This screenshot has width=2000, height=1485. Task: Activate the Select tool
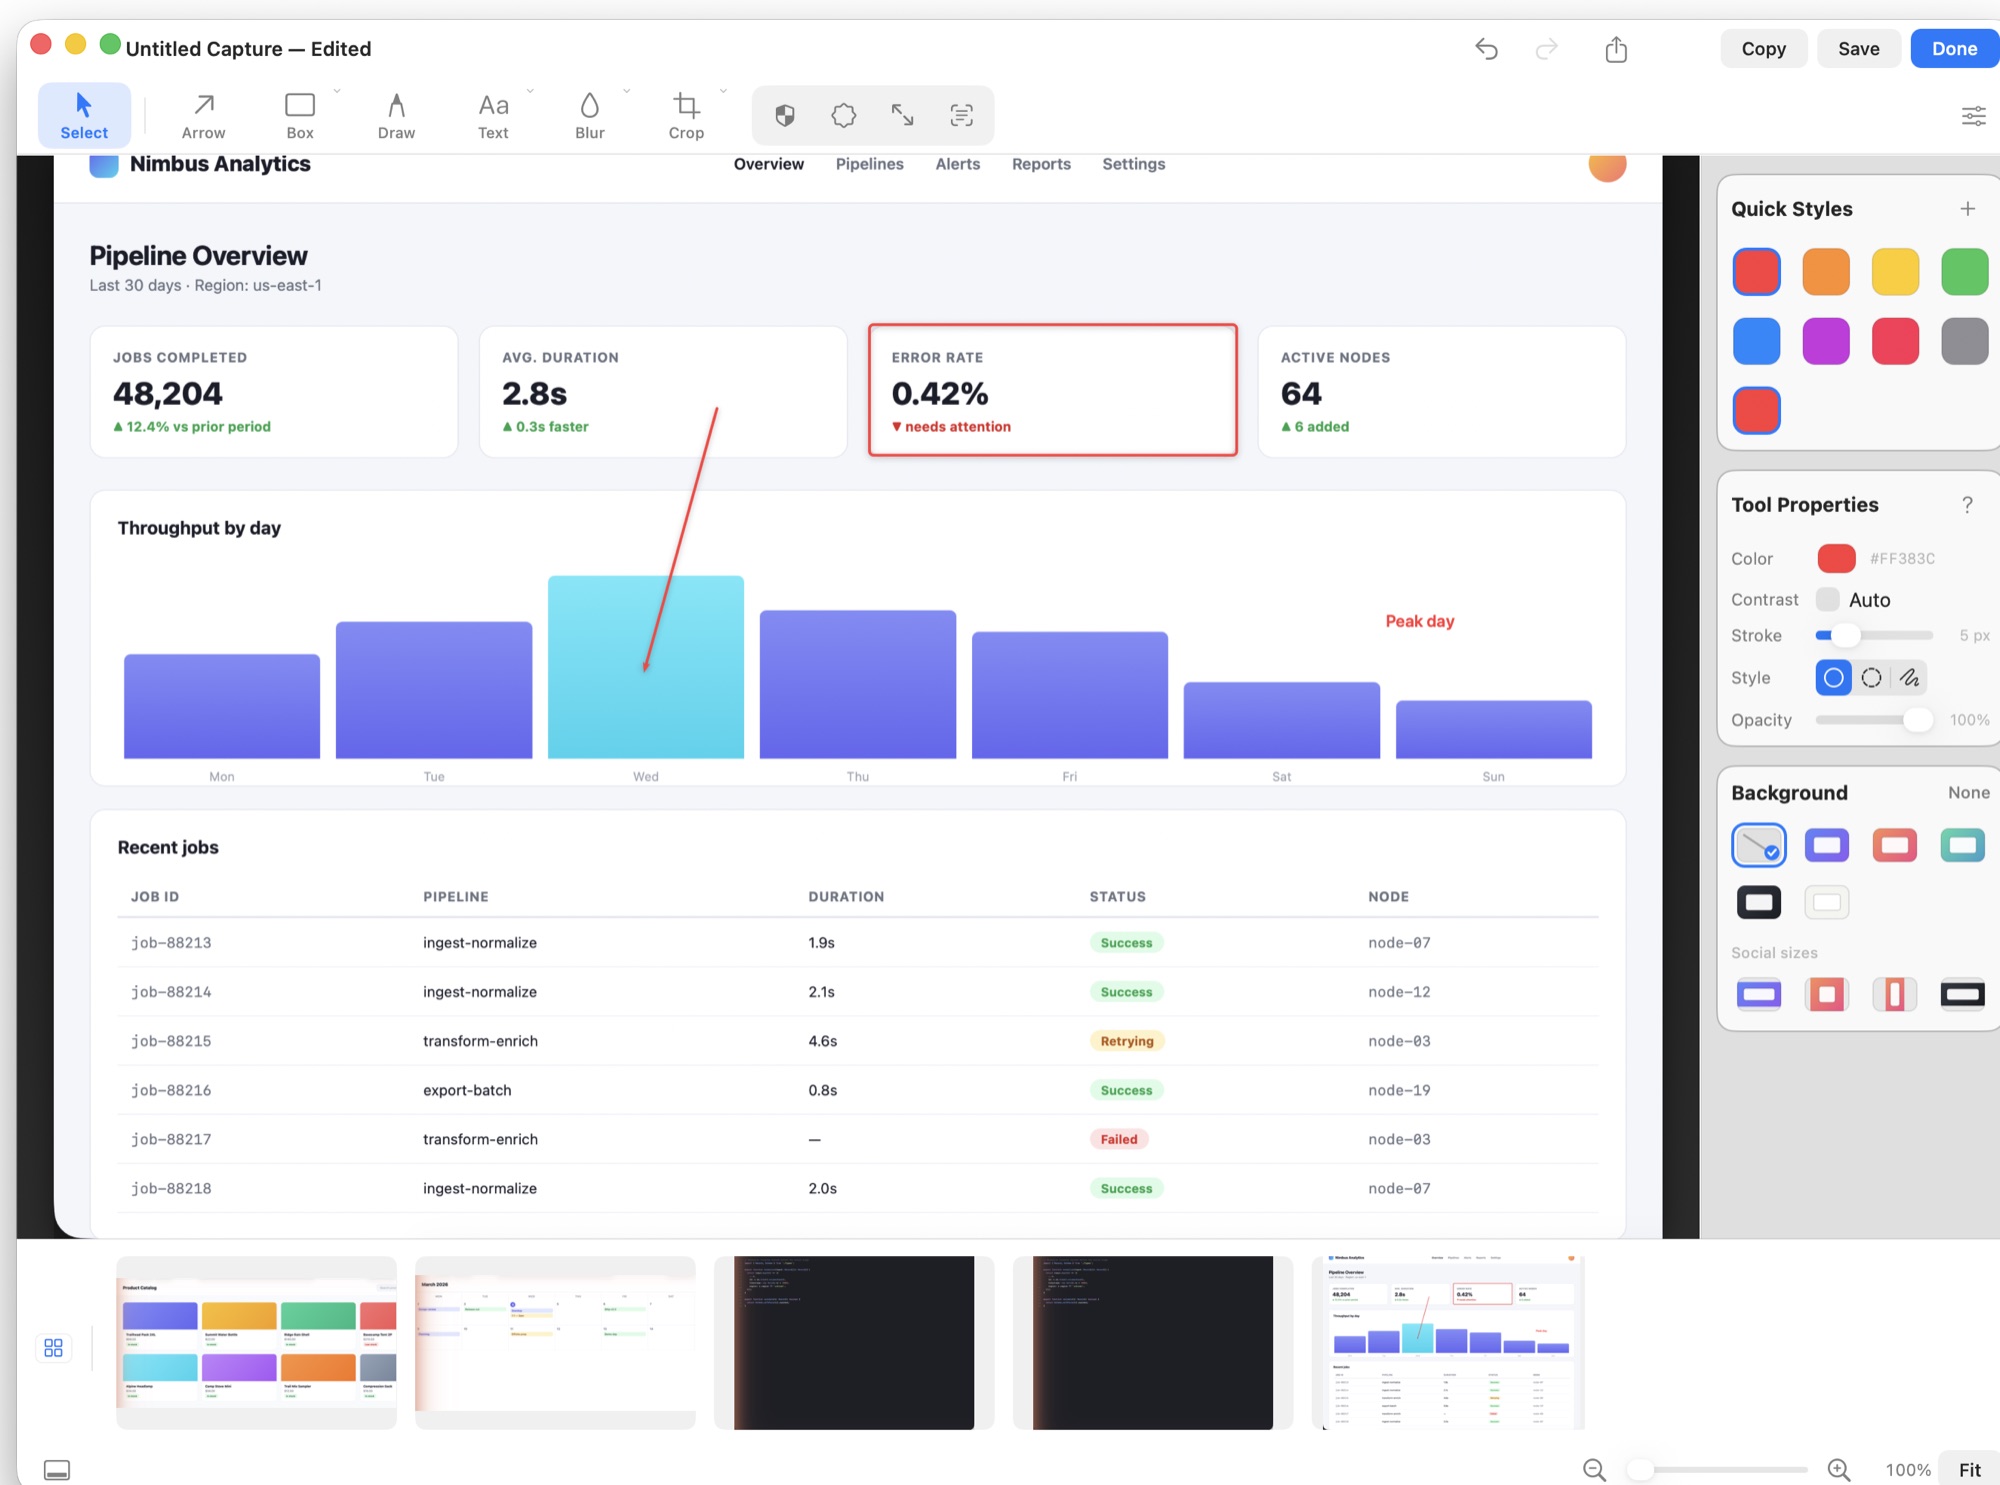click(x=84, y=116)
